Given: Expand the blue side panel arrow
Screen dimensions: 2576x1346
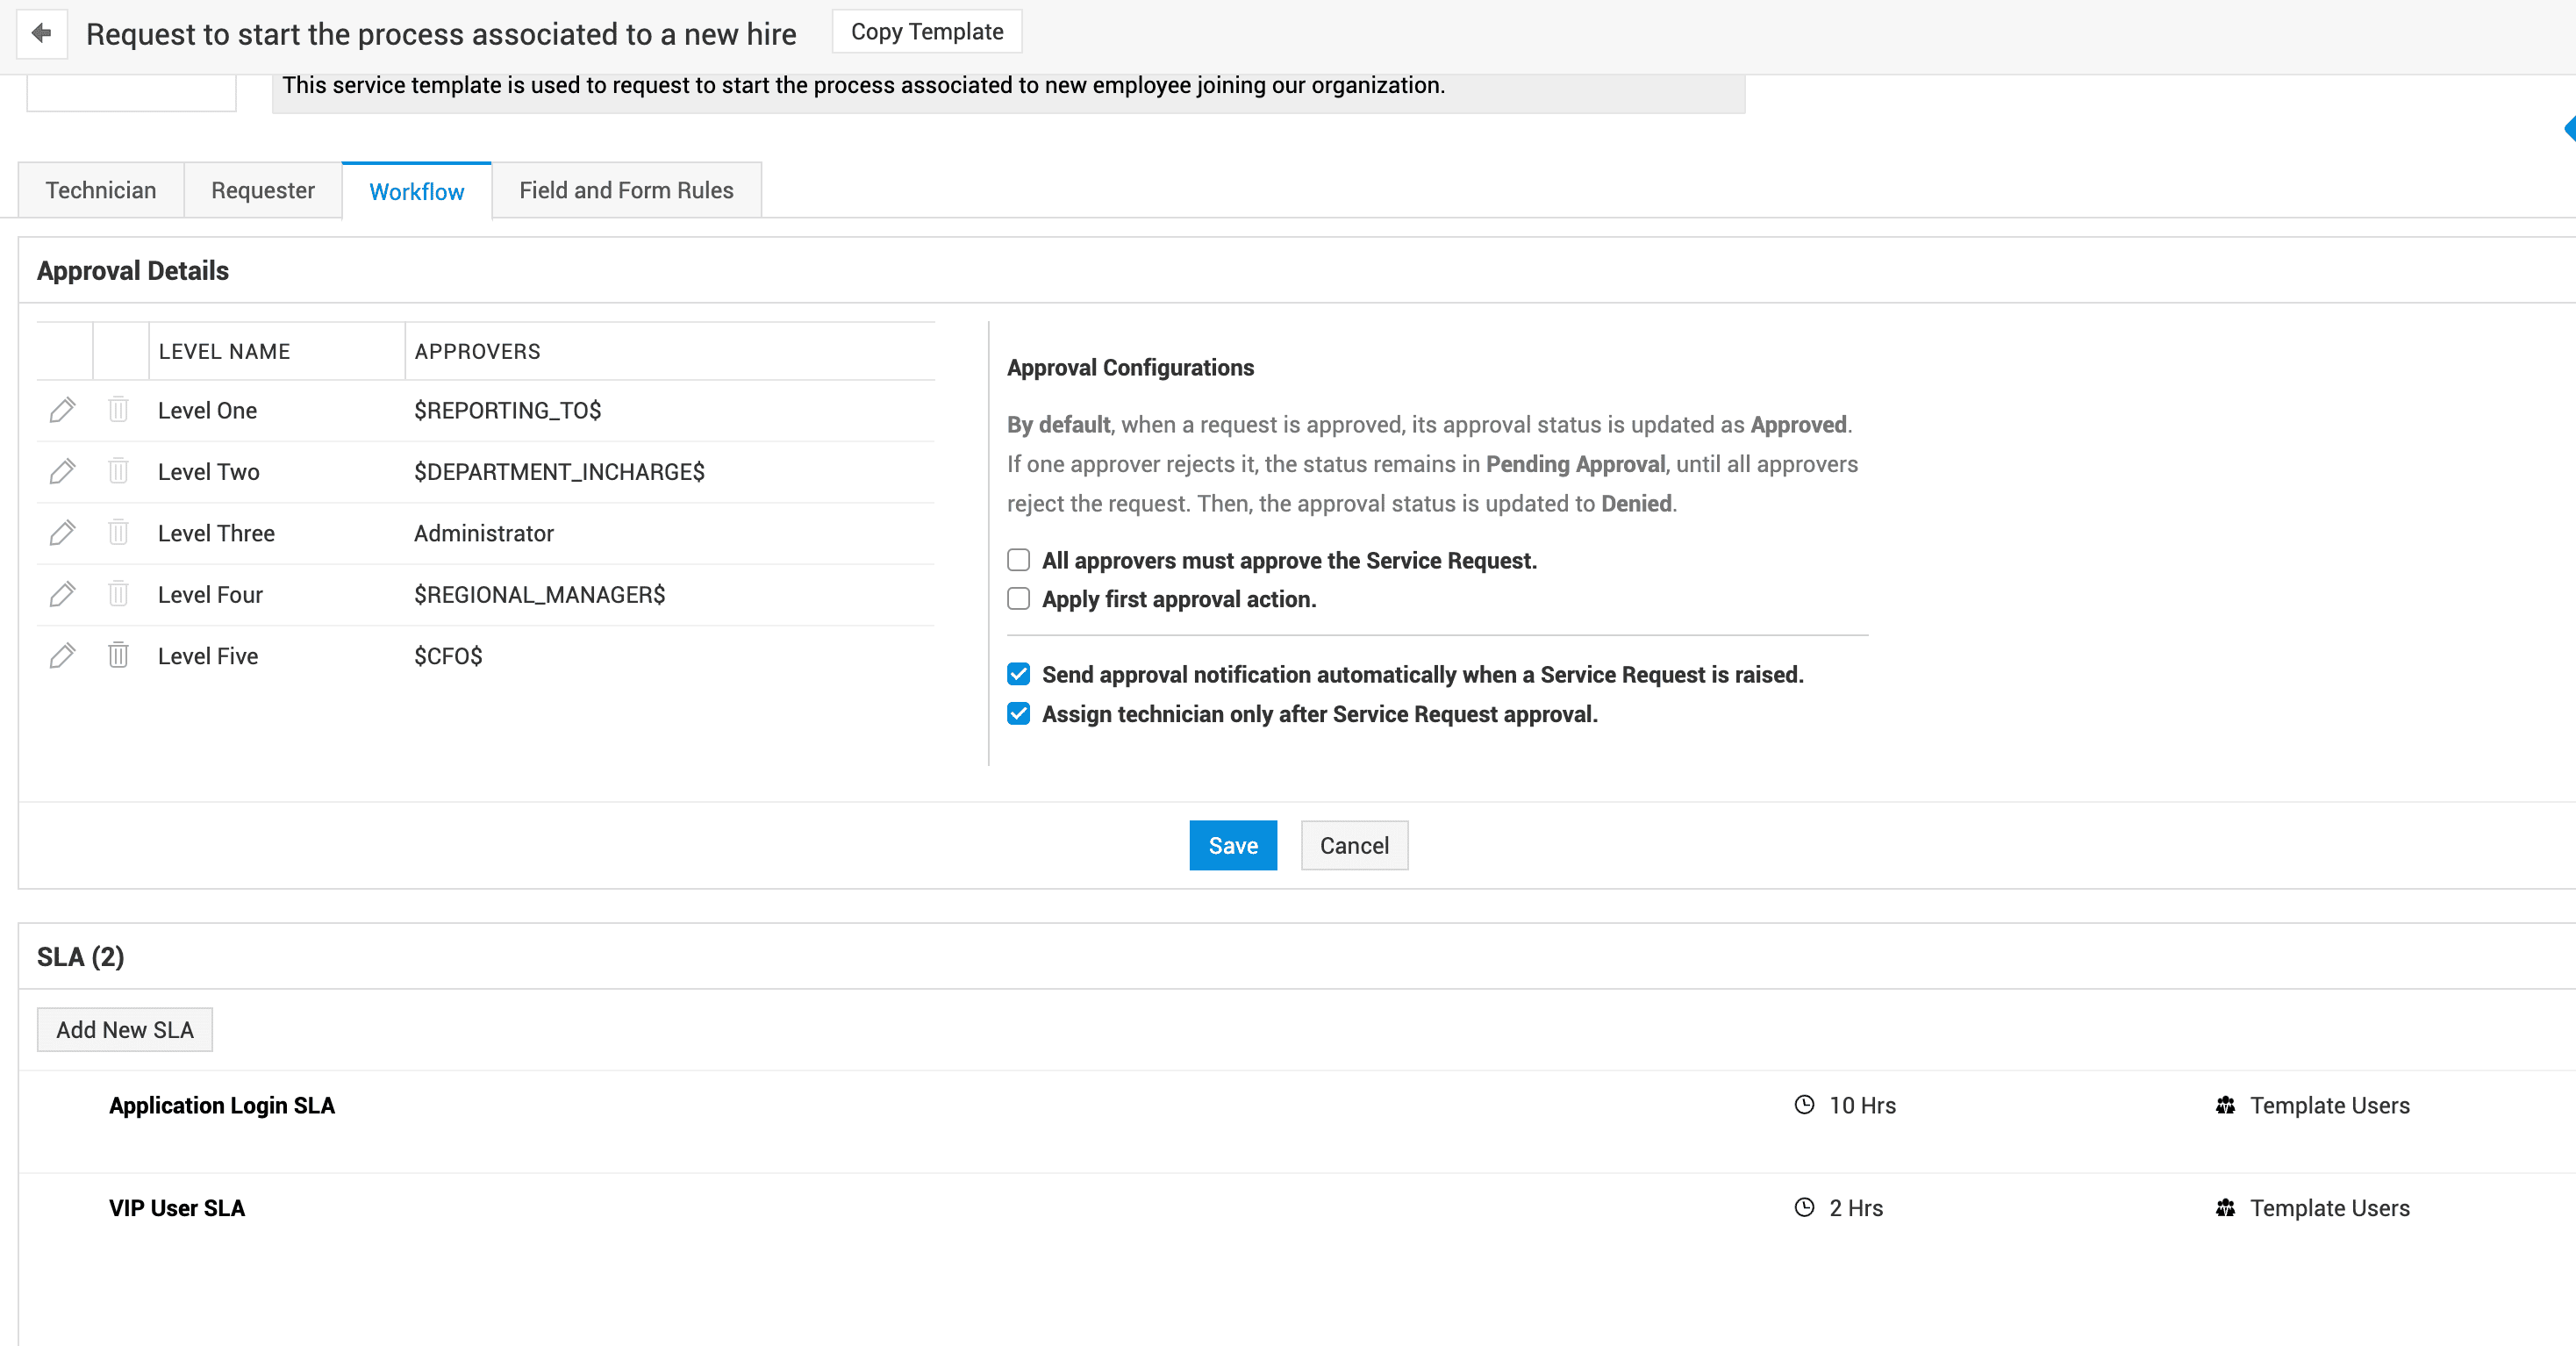Looking at the screenshot, I should (x=2569, y=129).
